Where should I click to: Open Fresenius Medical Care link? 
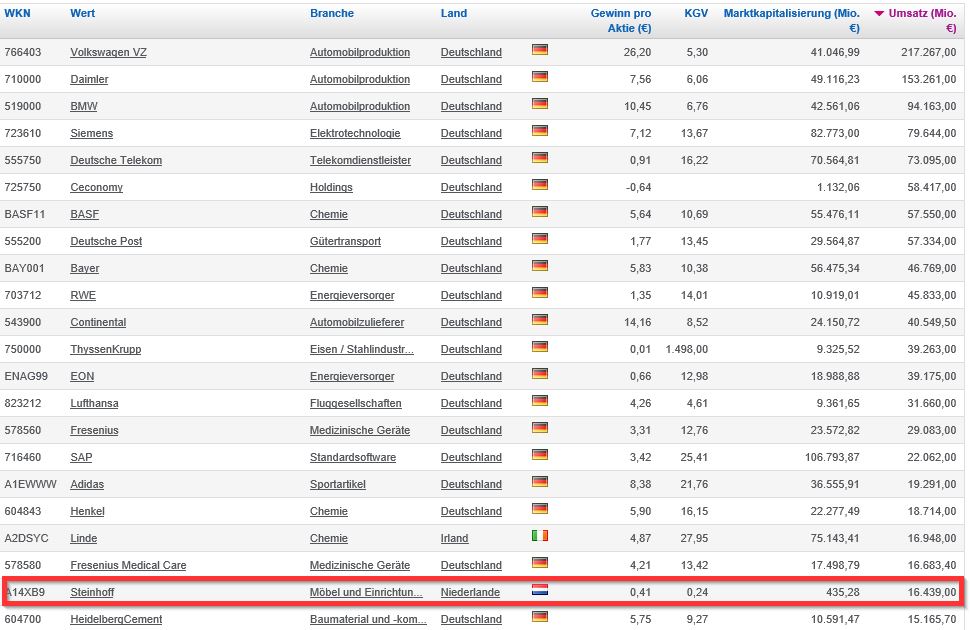[128, 566]
